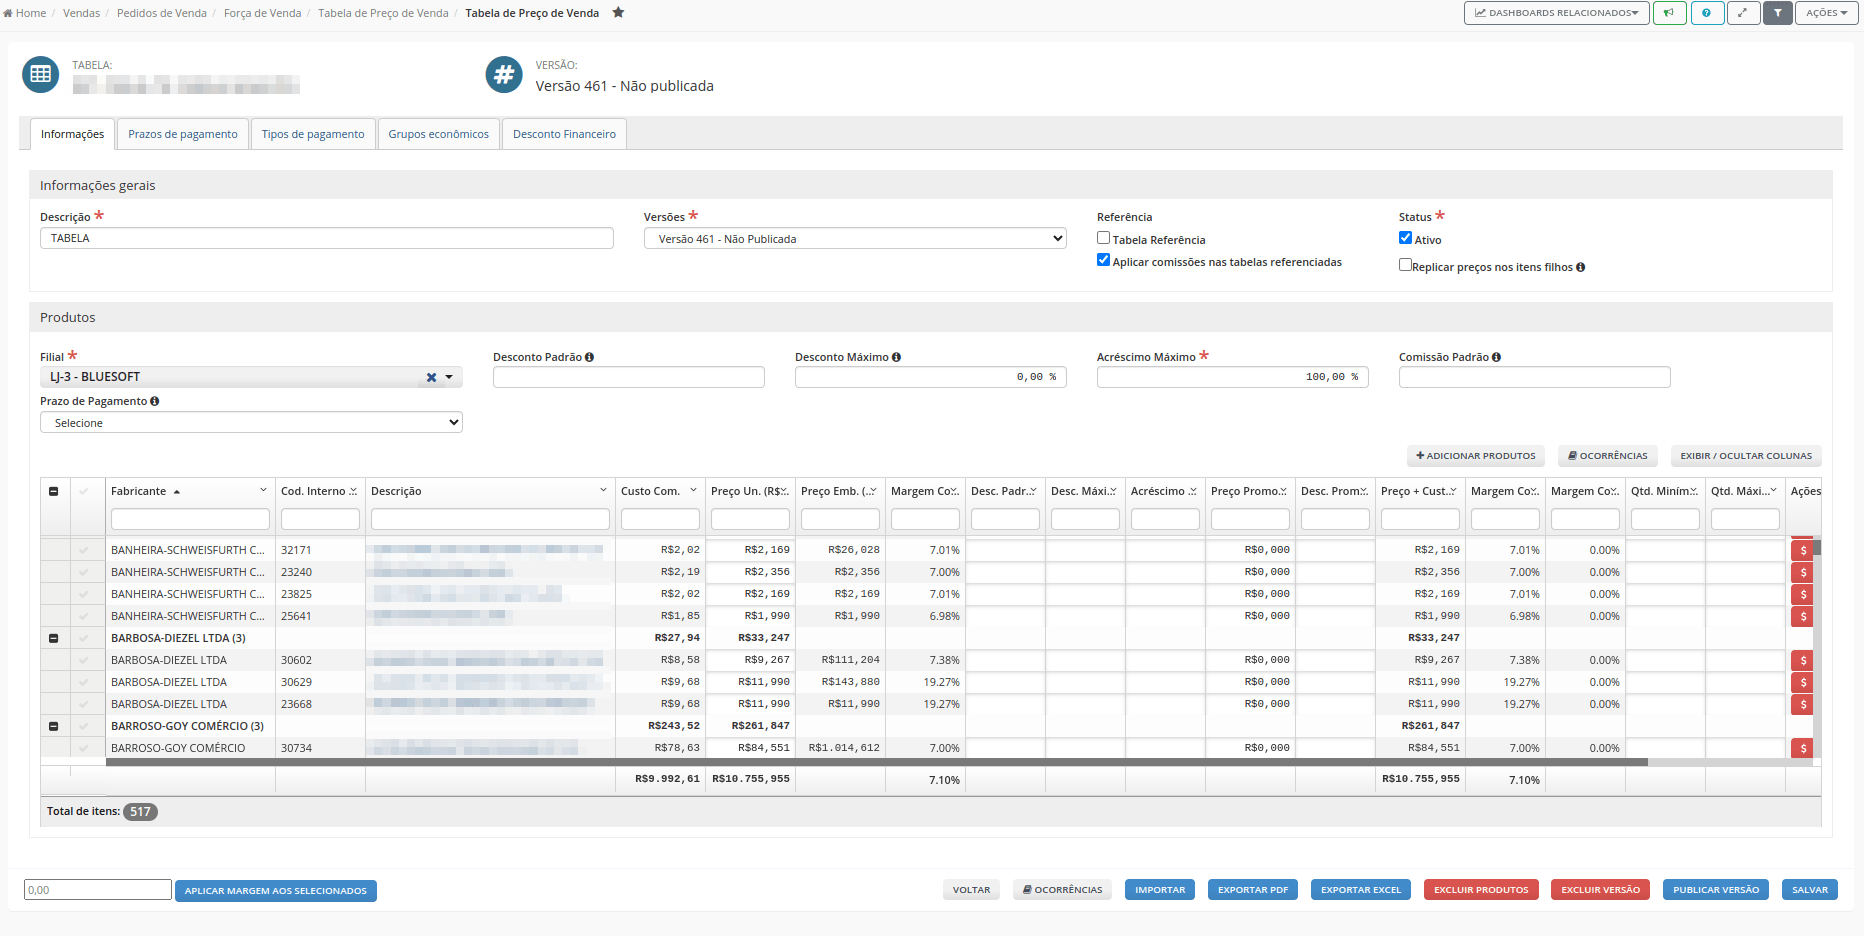This screenshot has width=1864, height=936.
Task: Toggle the favorite star next to breadcrumb
Action: click(618, 13)
